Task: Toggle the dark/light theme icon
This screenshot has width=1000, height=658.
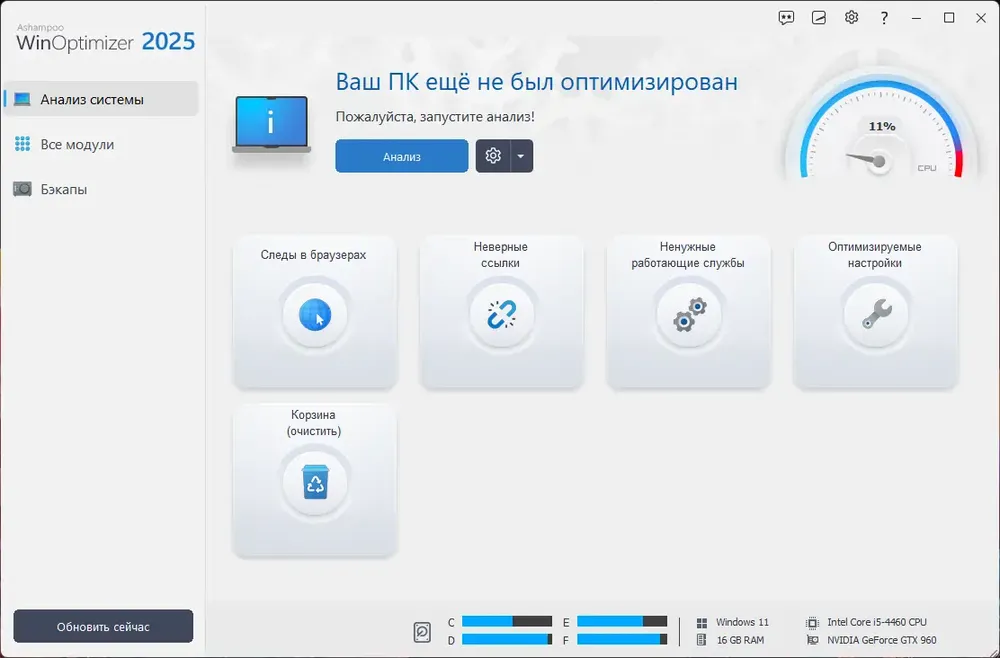Action: 819,18
